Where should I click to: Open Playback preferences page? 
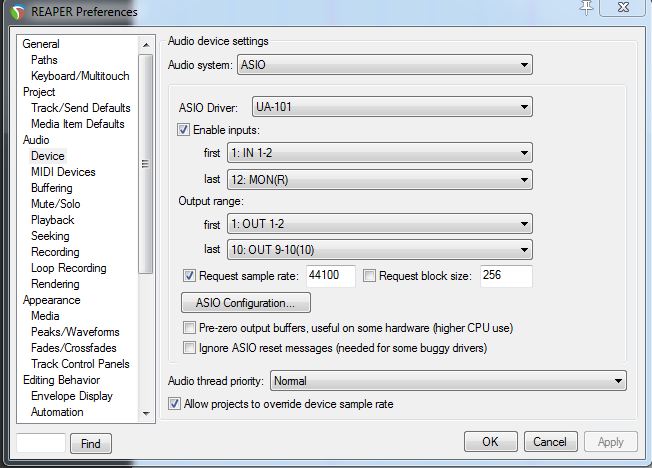coord(53,220)
